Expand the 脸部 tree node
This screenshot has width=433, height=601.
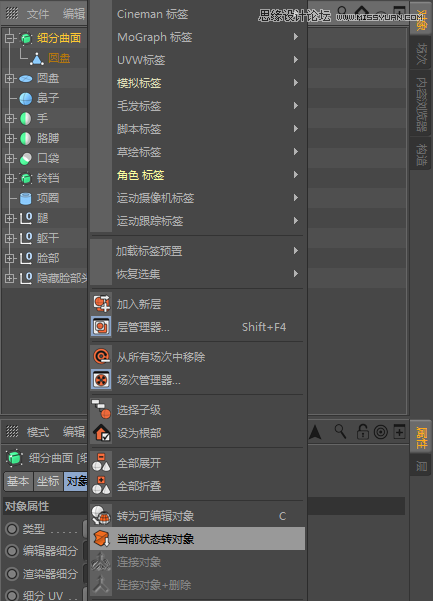point(10,258)
